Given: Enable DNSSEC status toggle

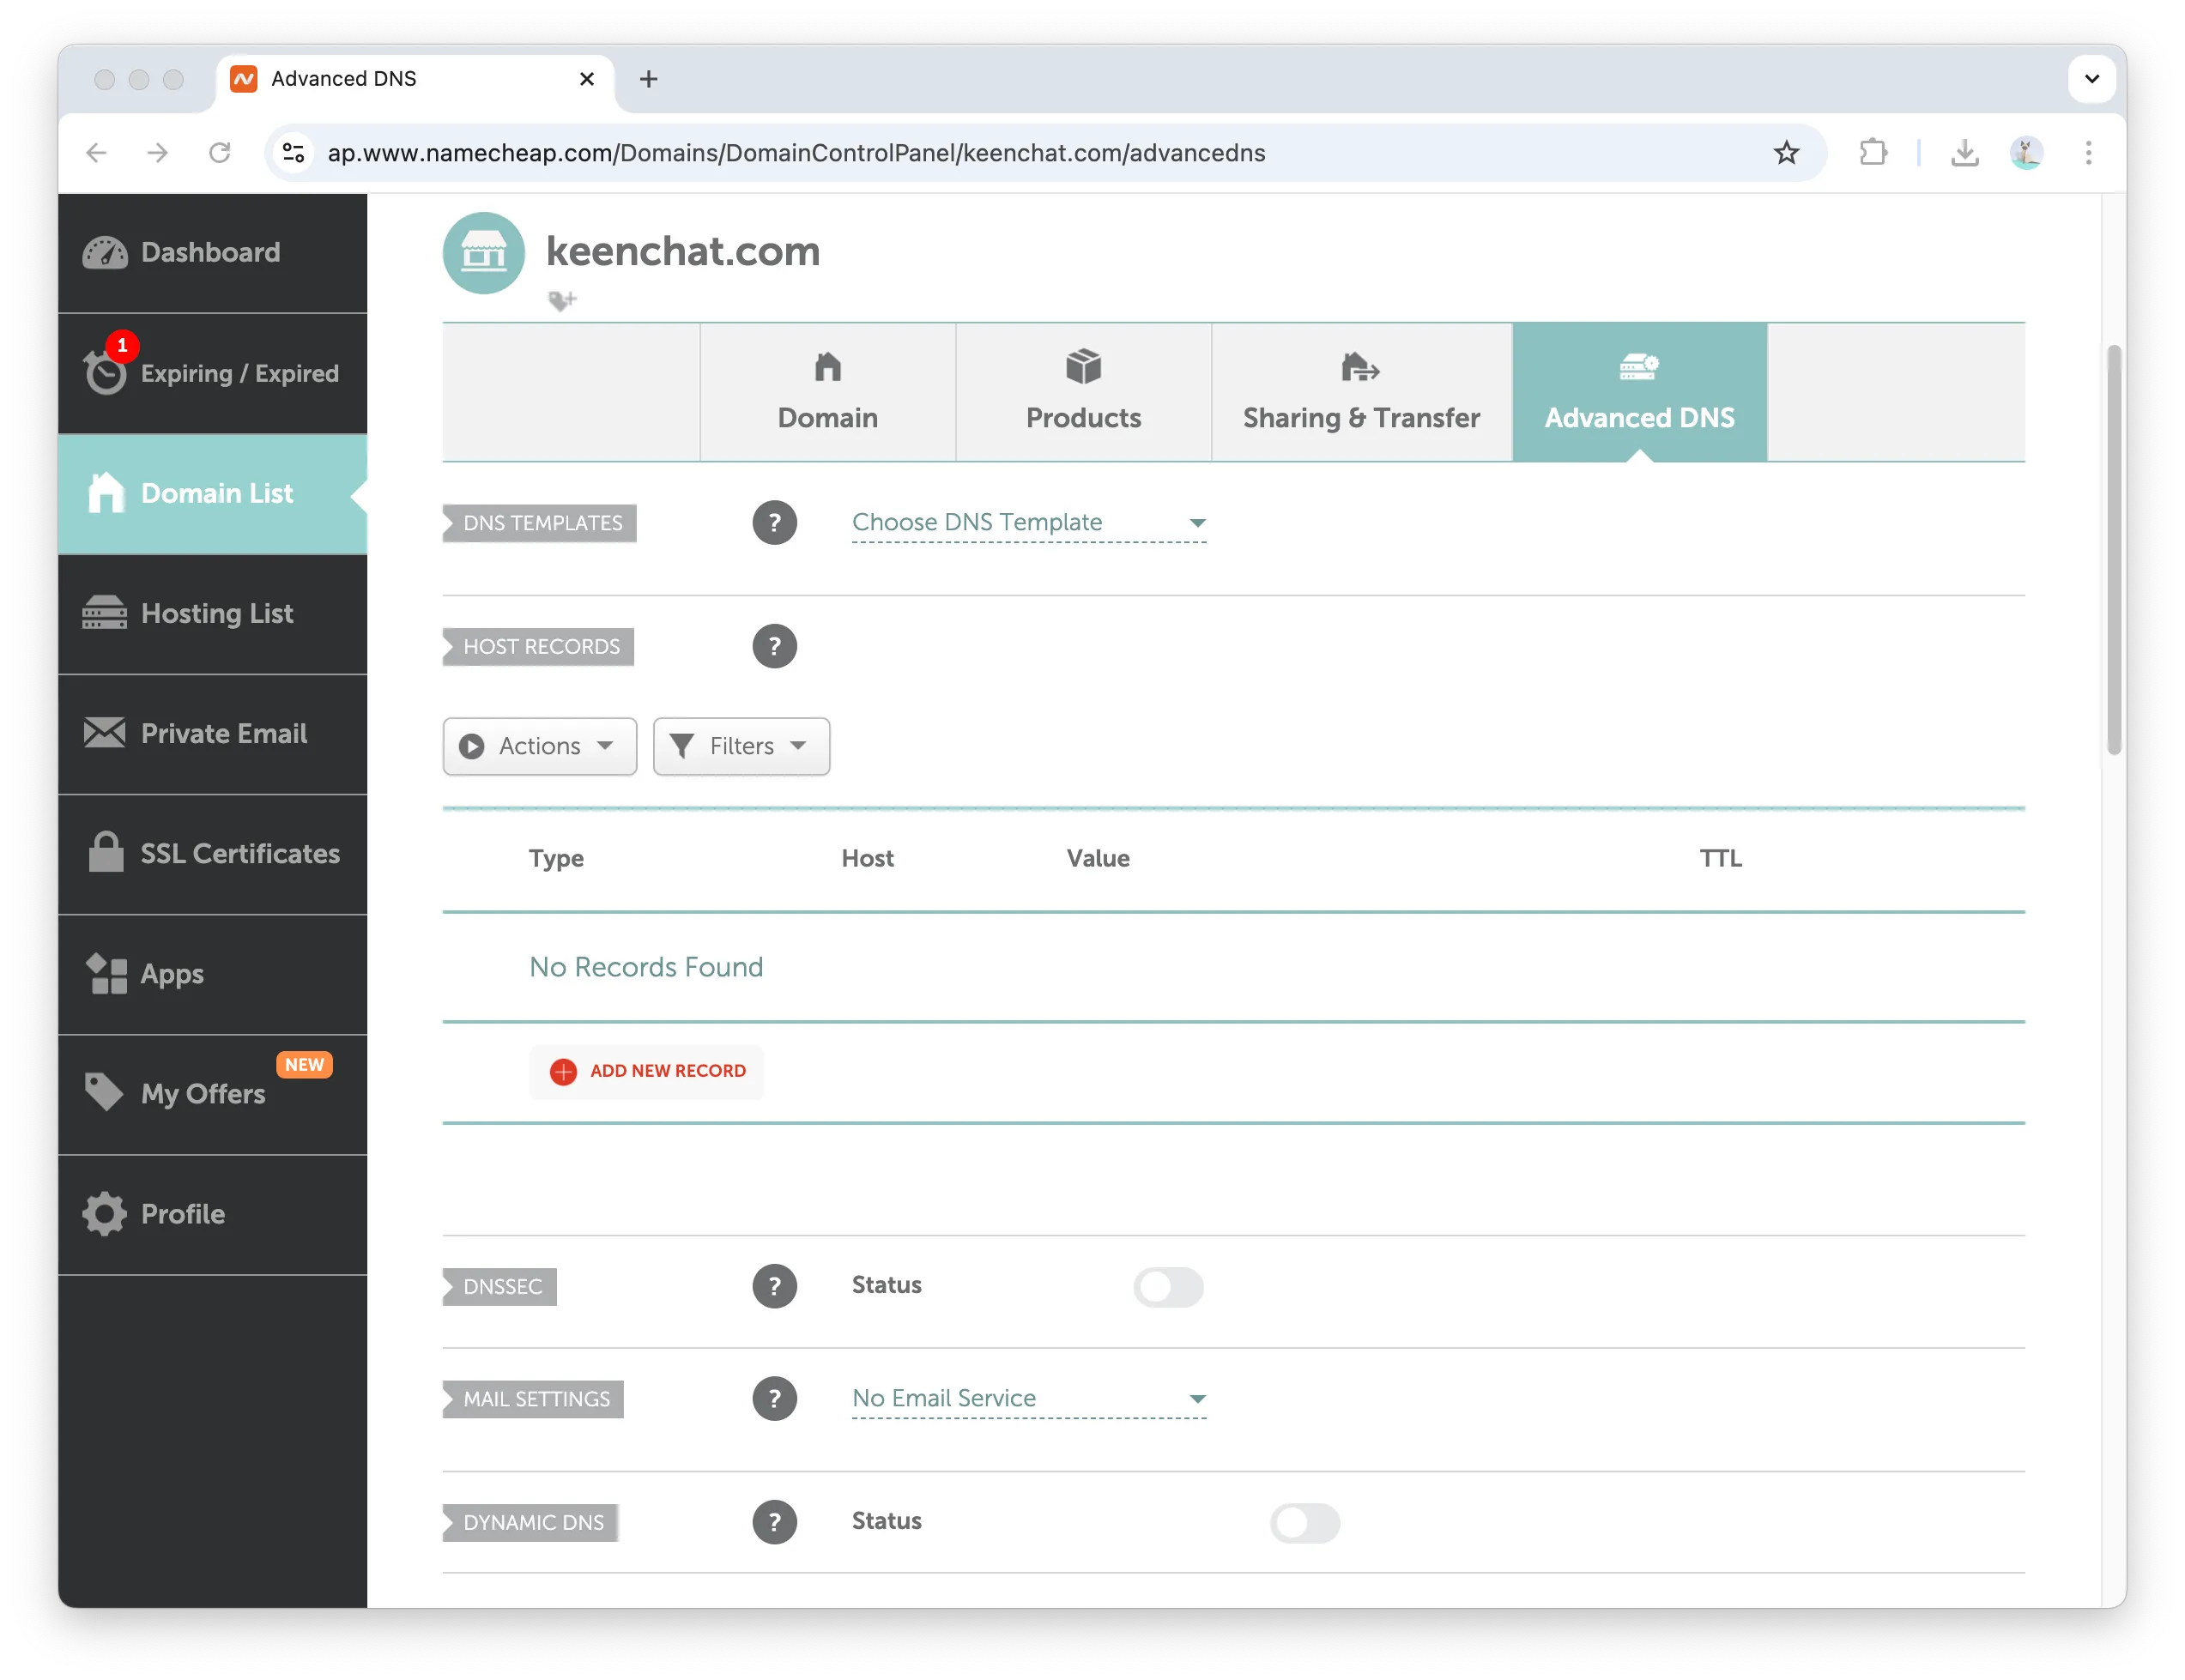Looking at the screenshot, I should click(x=1170, y=1287).
